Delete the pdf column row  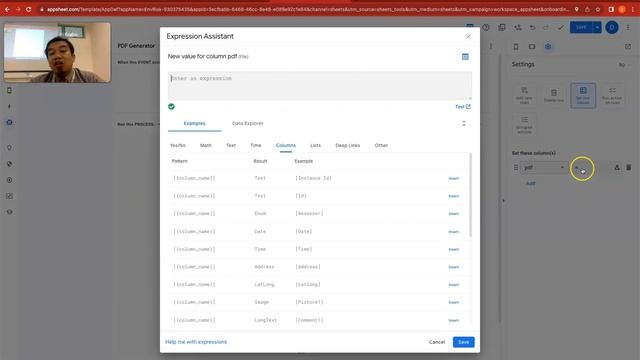tap(629, 167)
